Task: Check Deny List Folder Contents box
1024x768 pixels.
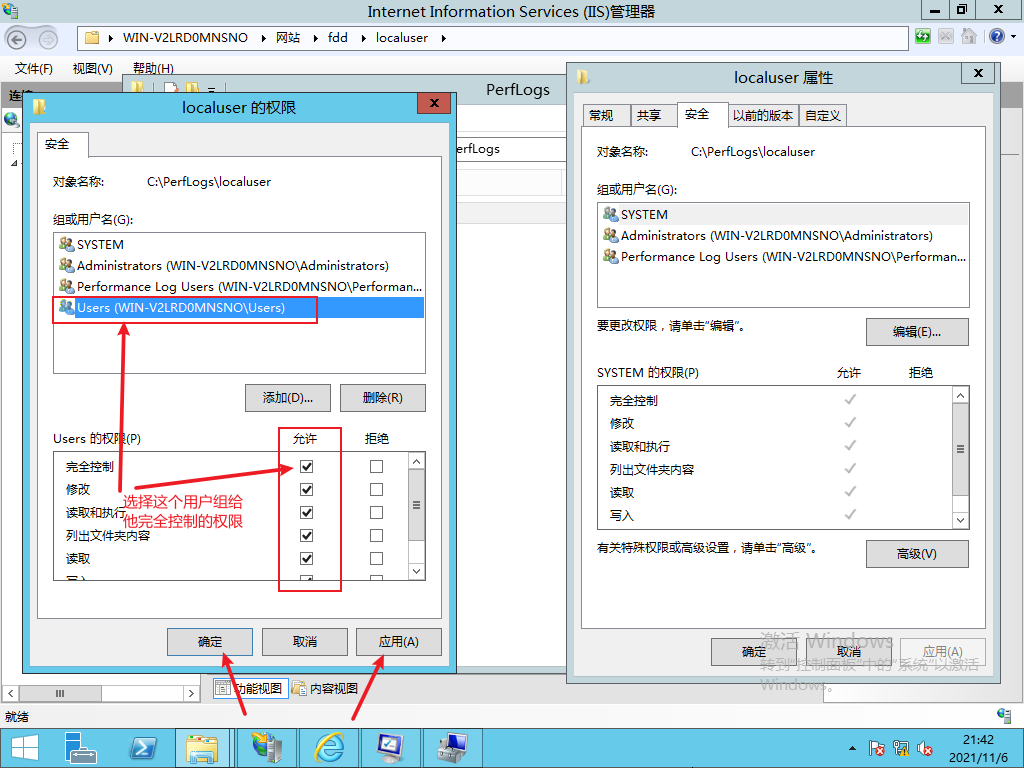Action: click(x=376, y=536)
